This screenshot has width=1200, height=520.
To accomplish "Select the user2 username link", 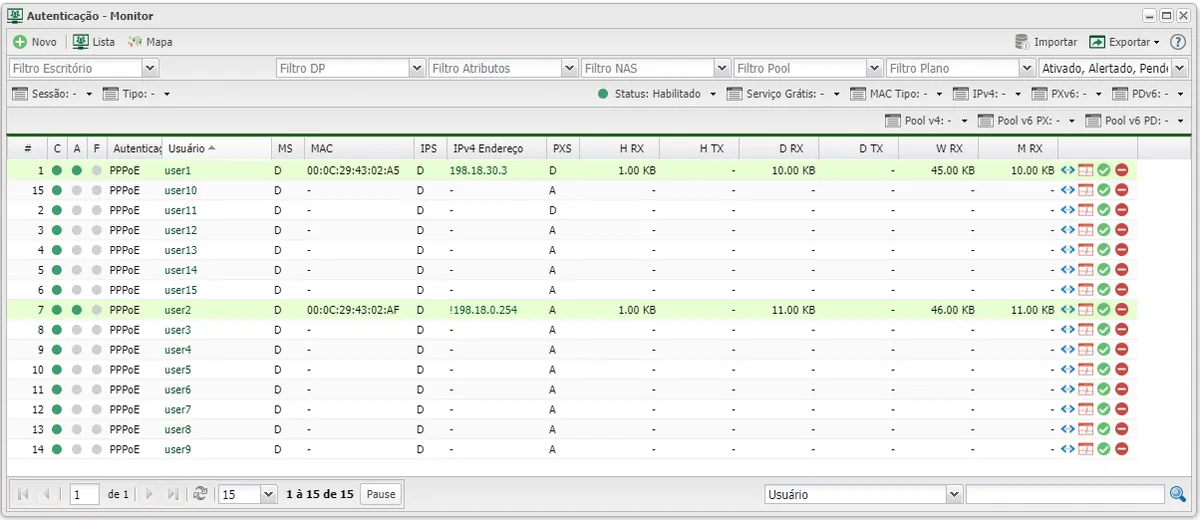I will [x=178, y=310].
